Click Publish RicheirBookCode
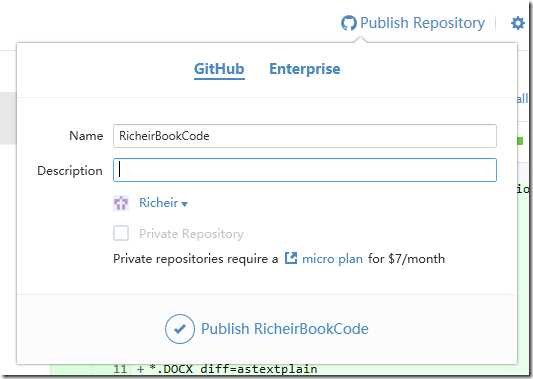533x379 pixels. [285, 329]
